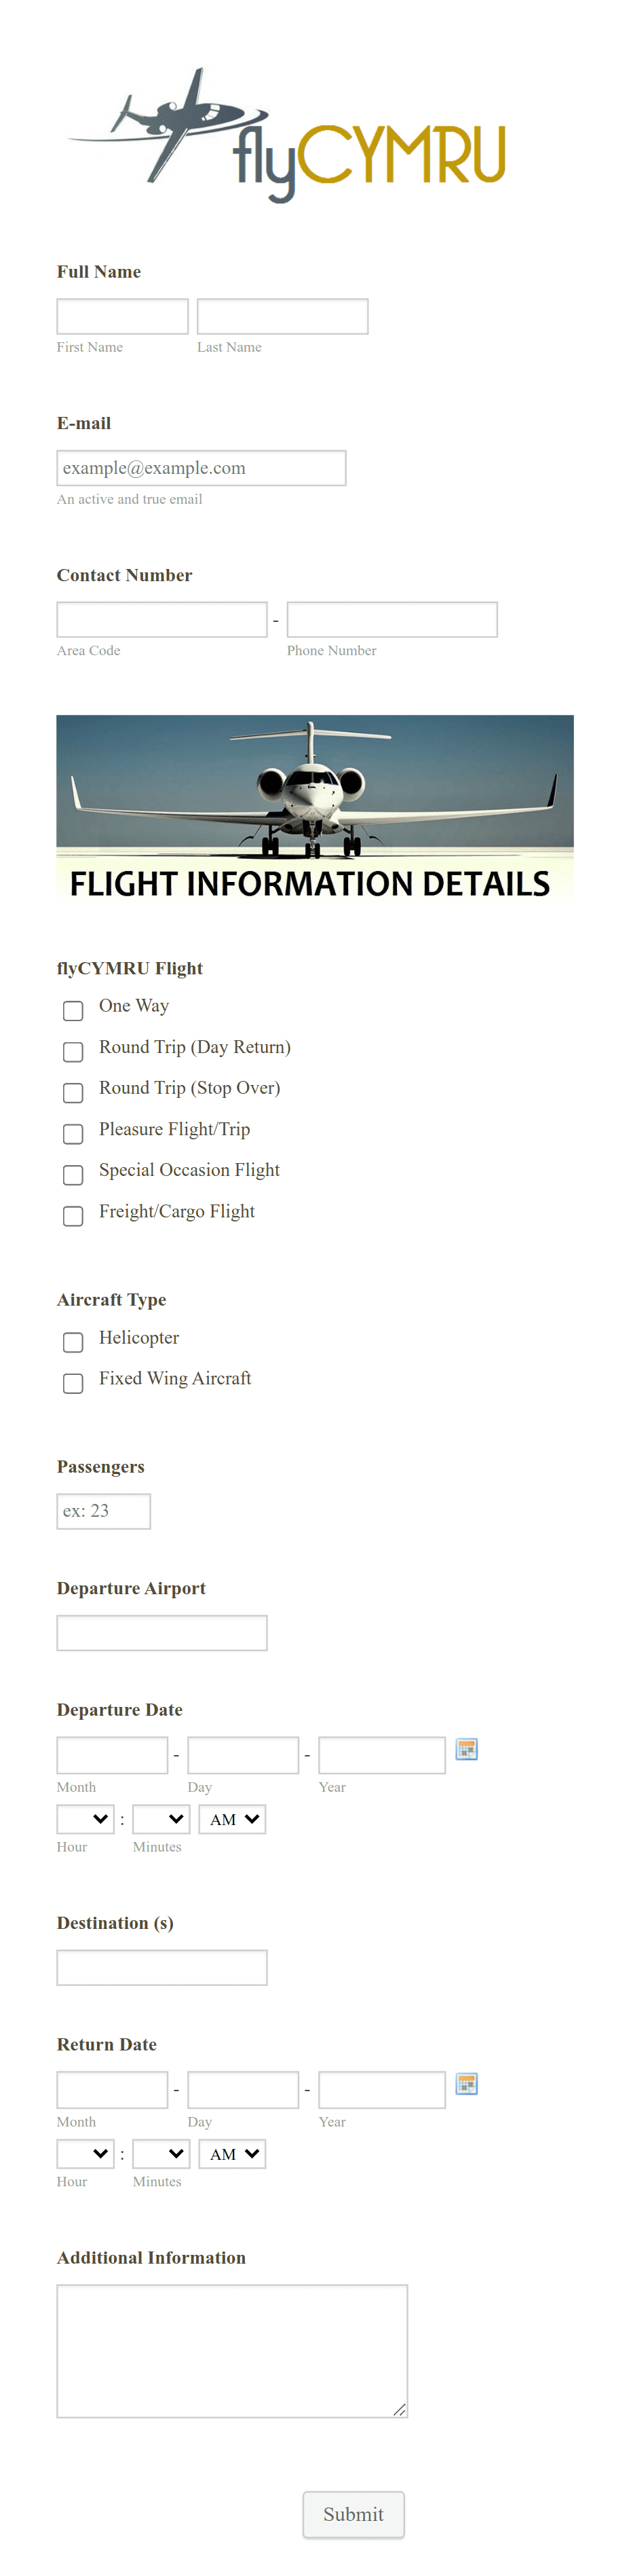Focus the First Name field
Screen dimensions: 631x2576
(x=123, y=317)
